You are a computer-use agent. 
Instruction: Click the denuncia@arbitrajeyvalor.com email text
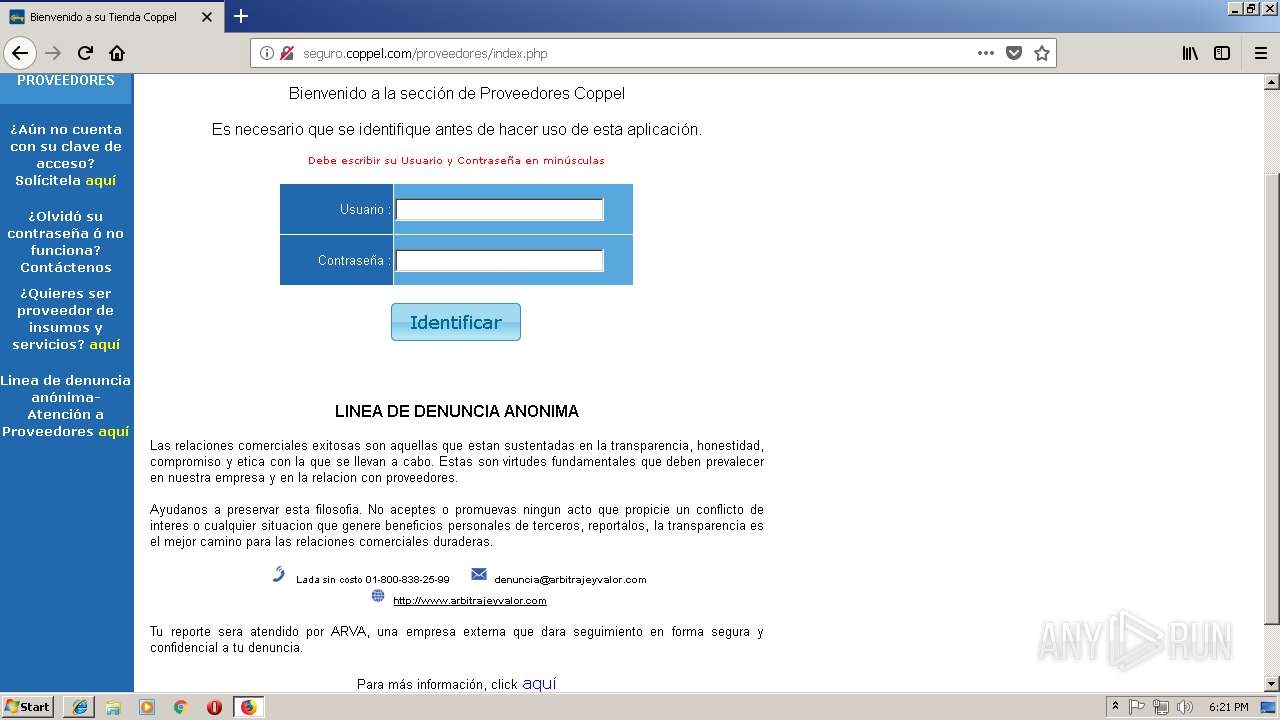pyautogui.click(x=570, y=579)
